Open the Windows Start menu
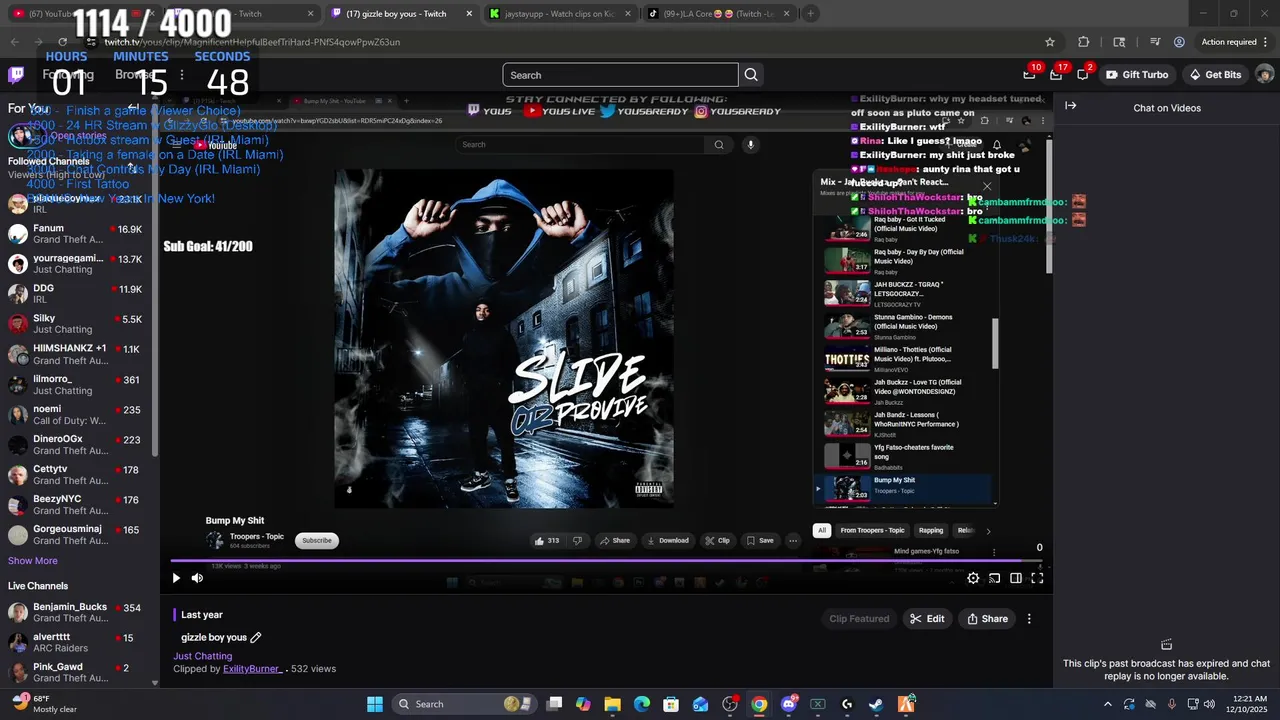Viewport: 1280px width, 720px height. [x=374, y=704]
